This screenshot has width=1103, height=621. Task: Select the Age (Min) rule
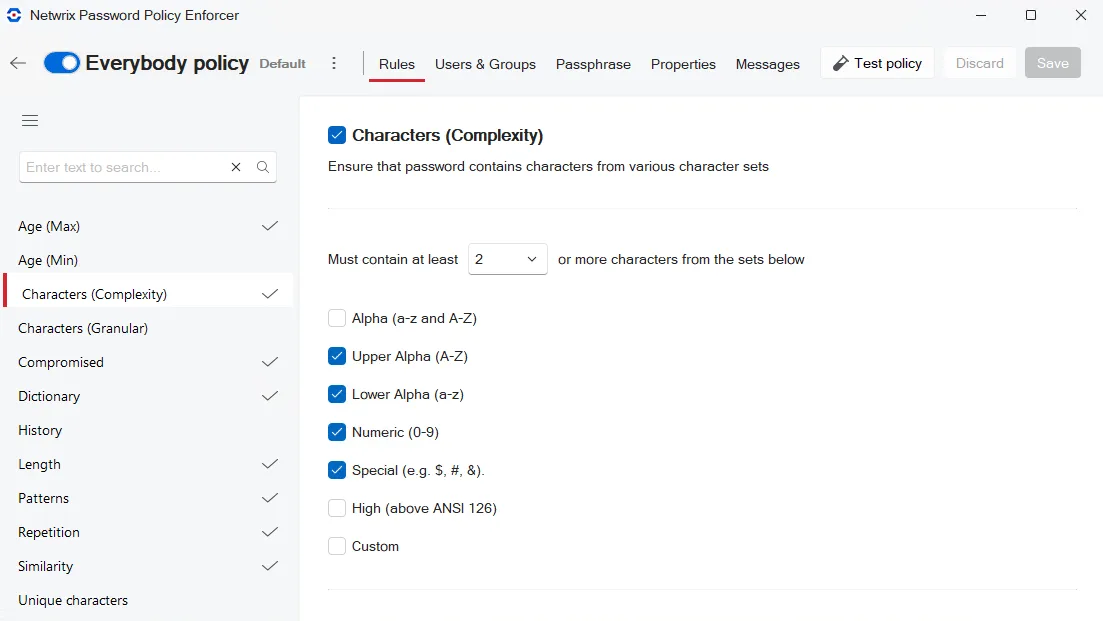pyautogui.click(x=148, y=260)
